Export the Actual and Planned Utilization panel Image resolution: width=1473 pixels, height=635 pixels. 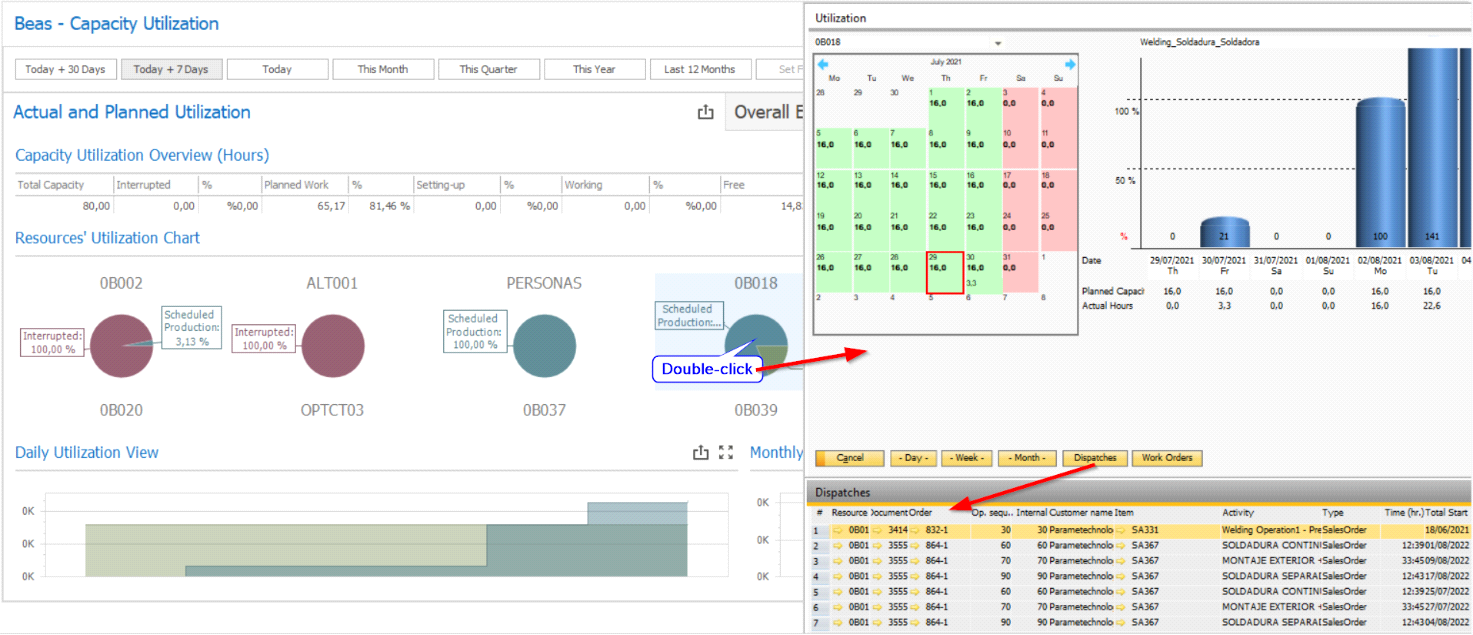[x=705, y=113]
